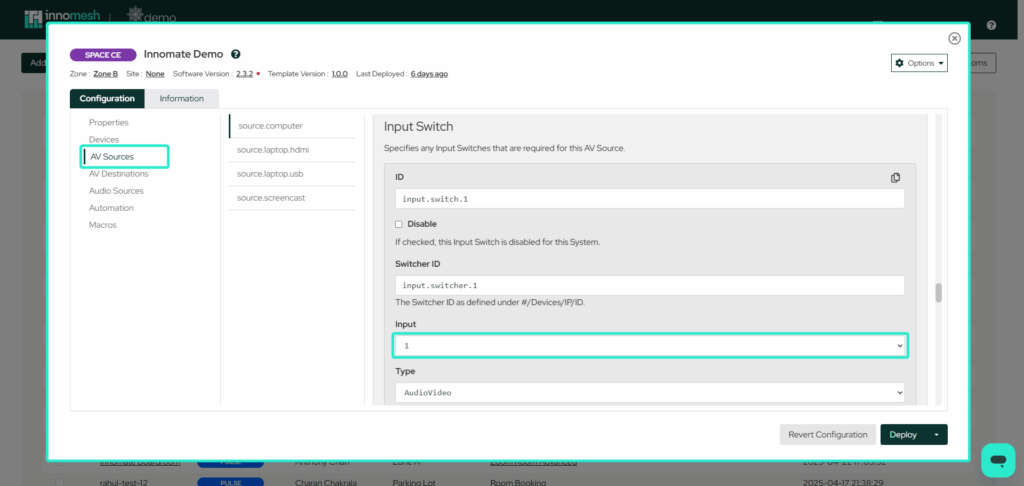The height and width of the screenshot is (486, 1024).
Task: Open the chat support widget icon
Action: click(x=998, y=460)
